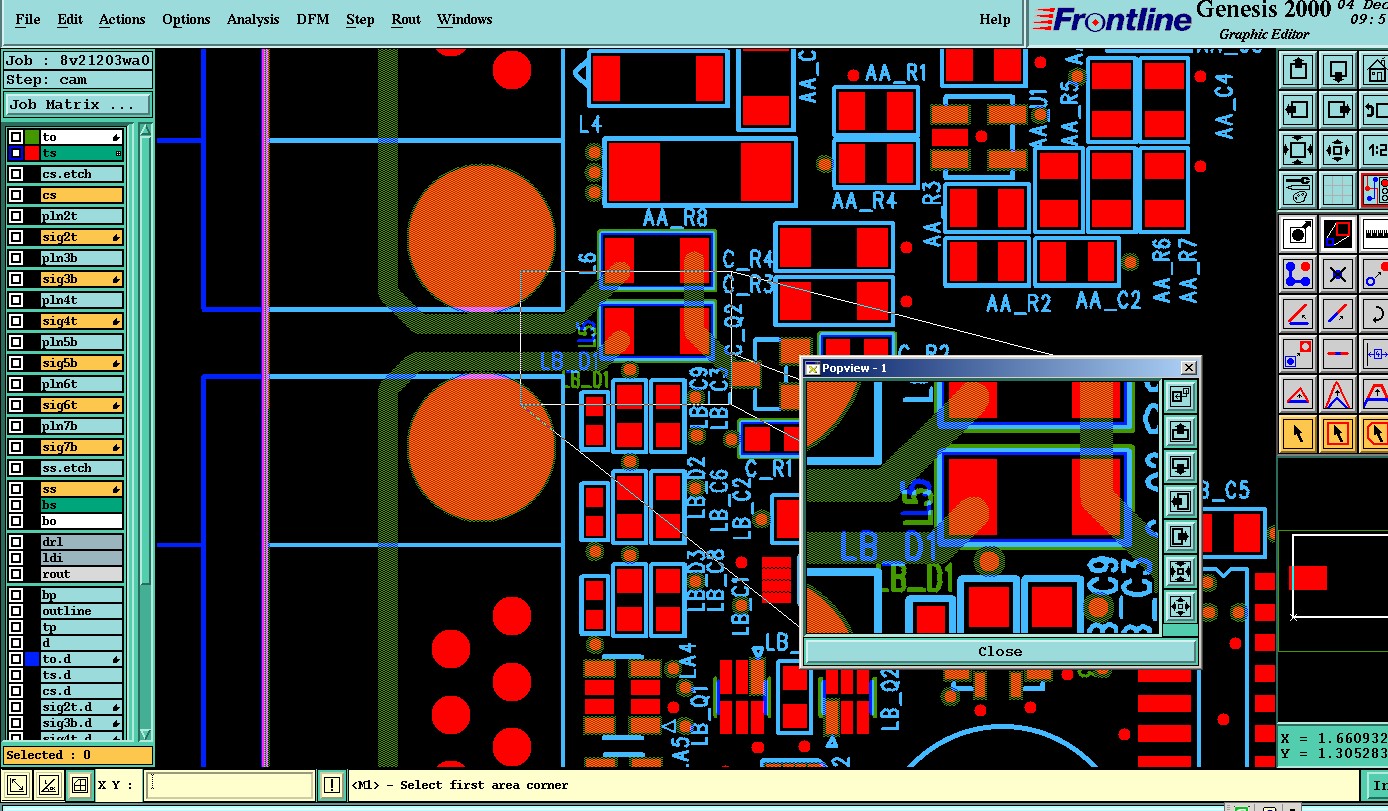
Task: Toggle the checkbox for layer cs.etch
Action: coord(15,174)
